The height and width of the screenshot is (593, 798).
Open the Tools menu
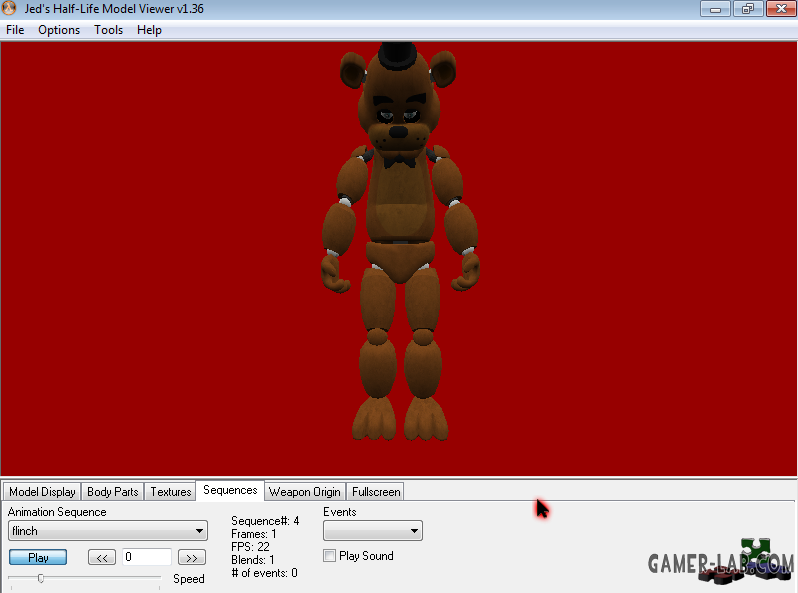(108, 30)
